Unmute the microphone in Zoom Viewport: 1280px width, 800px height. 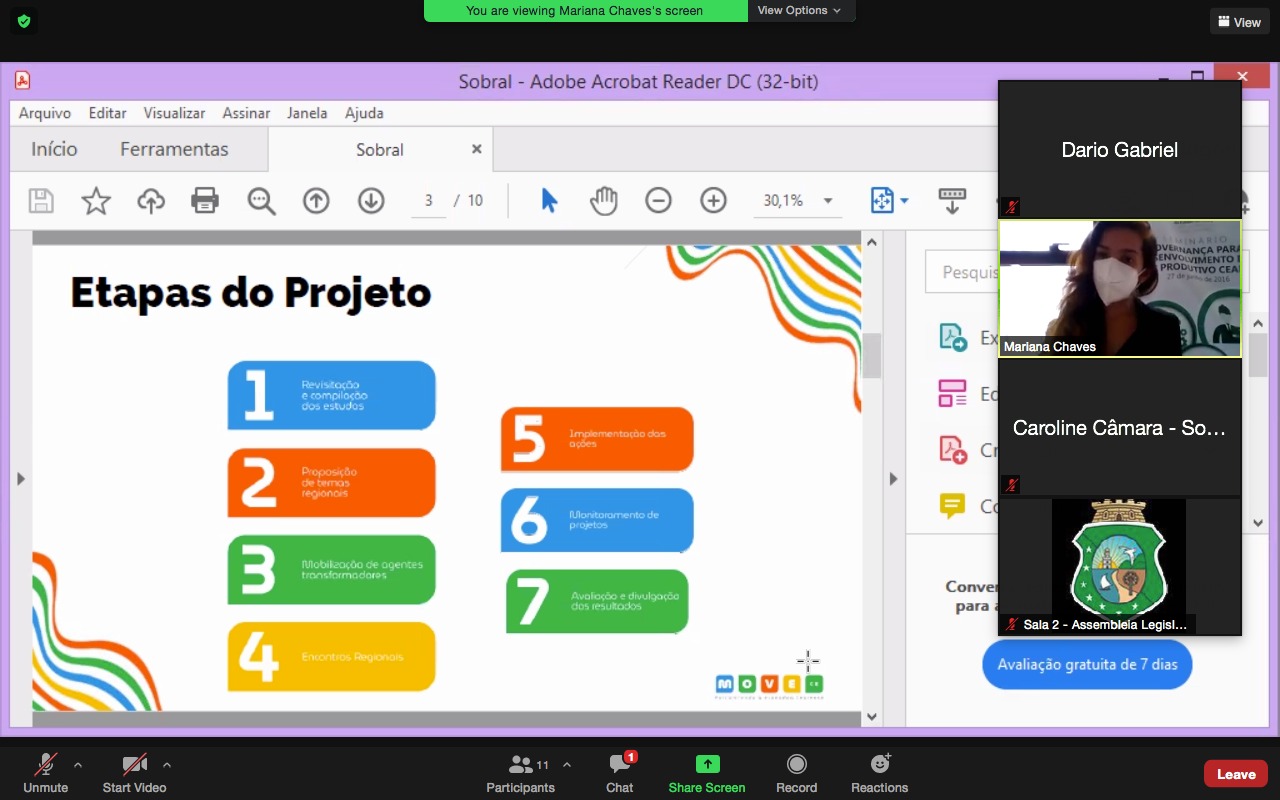pos(46,773)
